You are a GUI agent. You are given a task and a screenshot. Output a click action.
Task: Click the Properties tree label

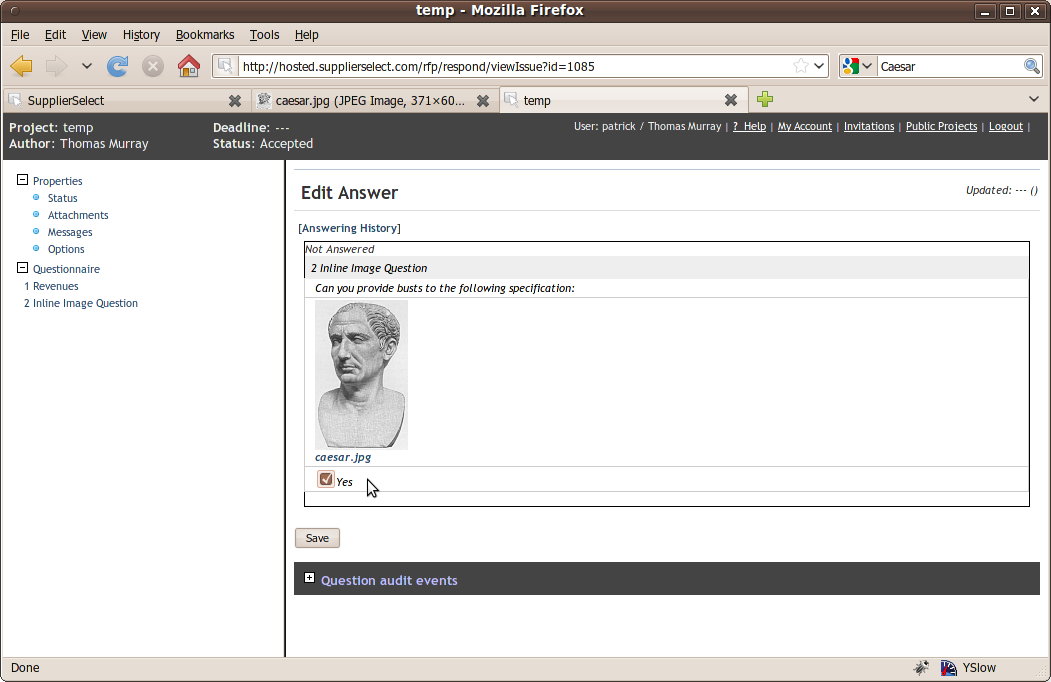coord(58,181)
